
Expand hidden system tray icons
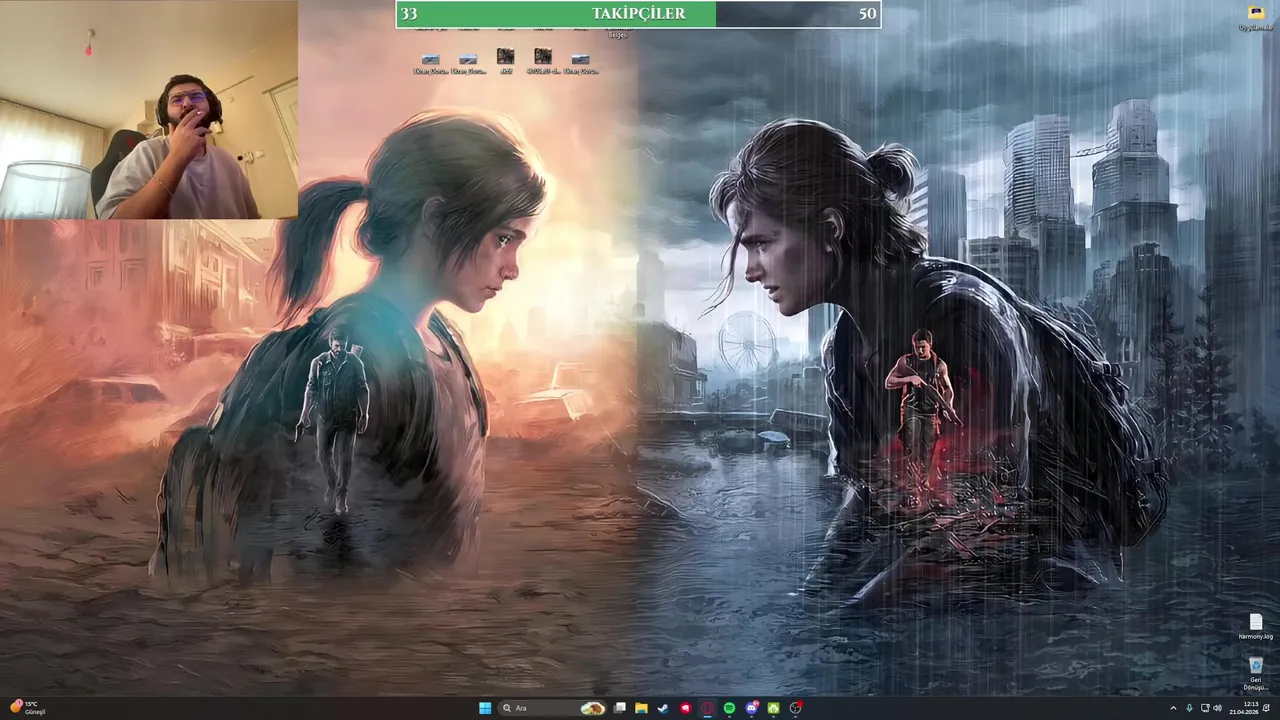coord(1173,708)
